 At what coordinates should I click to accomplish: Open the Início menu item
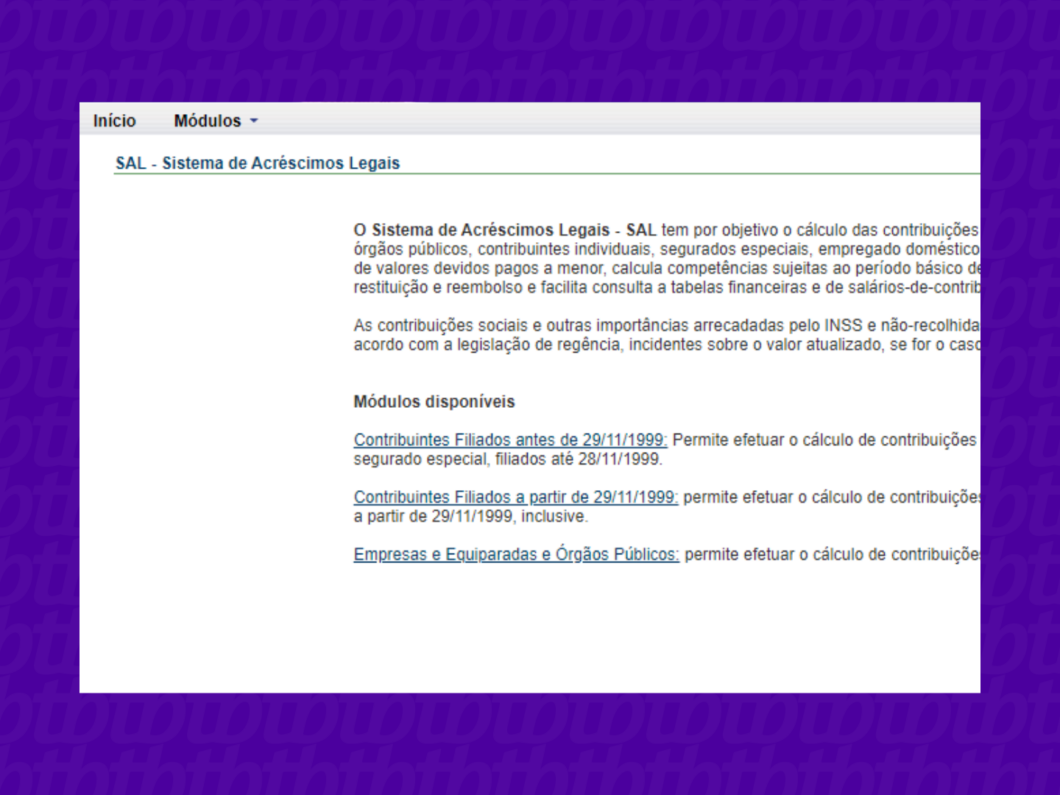tap(114, 121)
